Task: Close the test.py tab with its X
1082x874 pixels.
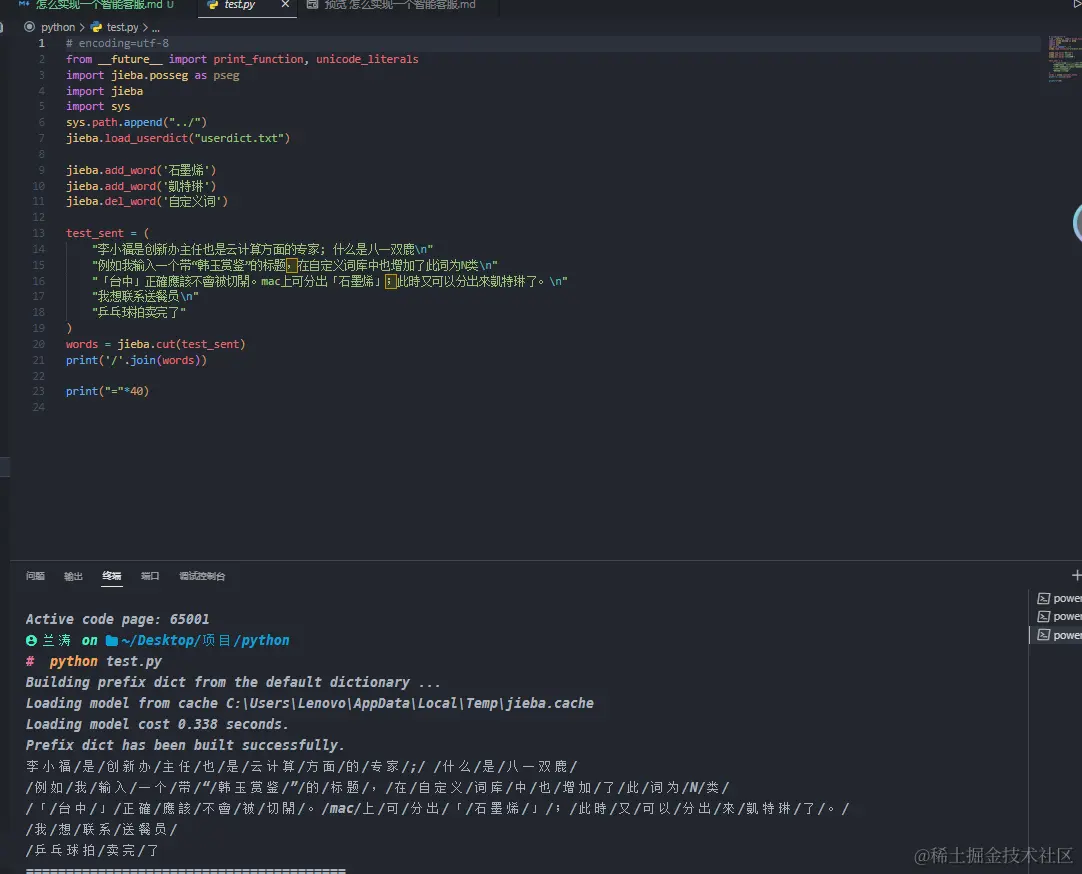Action: coord(285,5)
